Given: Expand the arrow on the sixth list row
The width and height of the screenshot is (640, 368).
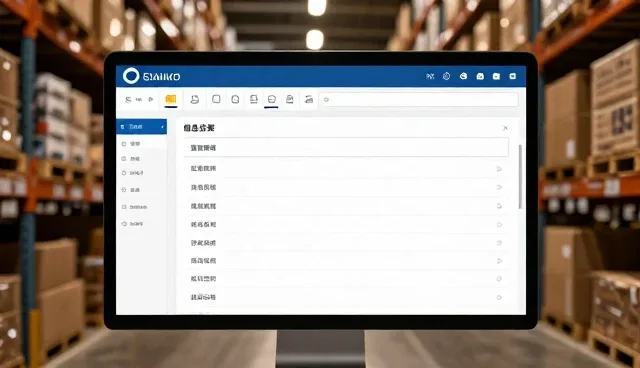Looking at the screenshot, I should 499,261.
